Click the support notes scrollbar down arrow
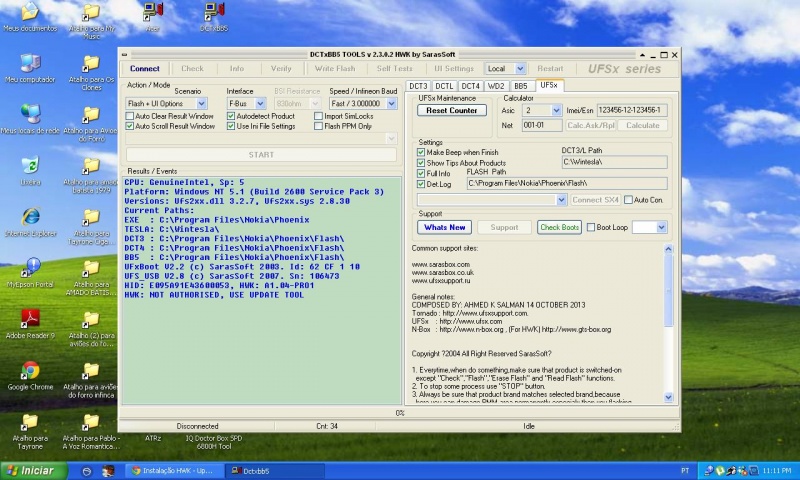The height and width of the screenshot is (480, 800). 668,397
